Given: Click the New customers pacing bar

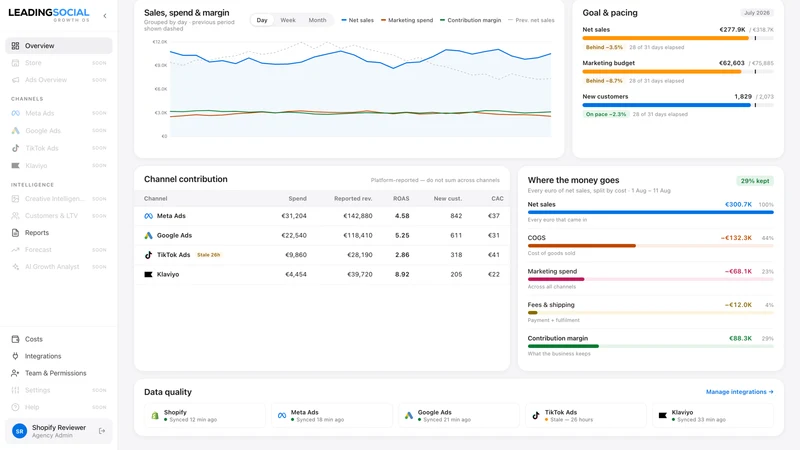Looking at the screenshot, I should pos(678,105).
